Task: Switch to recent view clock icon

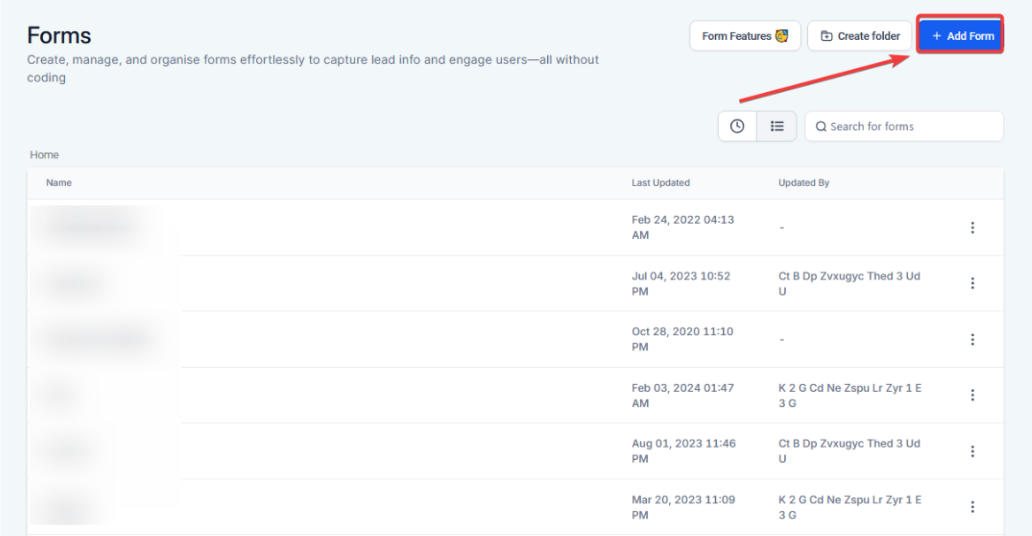Action: pyautogui.click(x=737, y=126)
